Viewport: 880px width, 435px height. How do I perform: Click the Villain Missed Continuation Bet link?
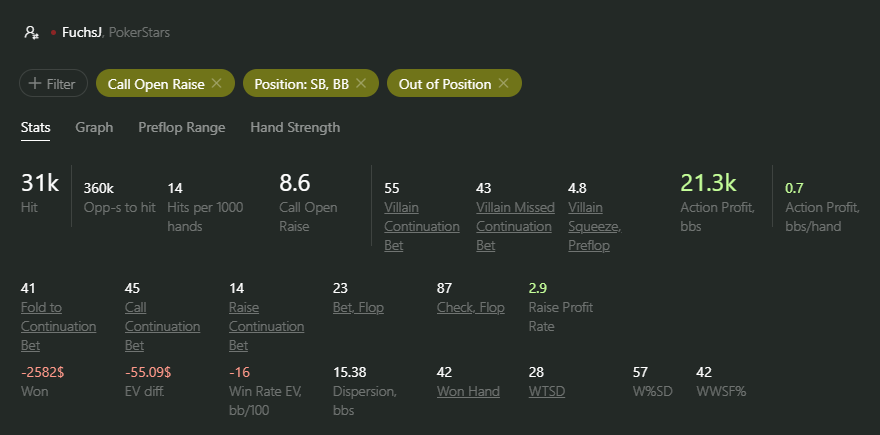[x=515, y=227]
